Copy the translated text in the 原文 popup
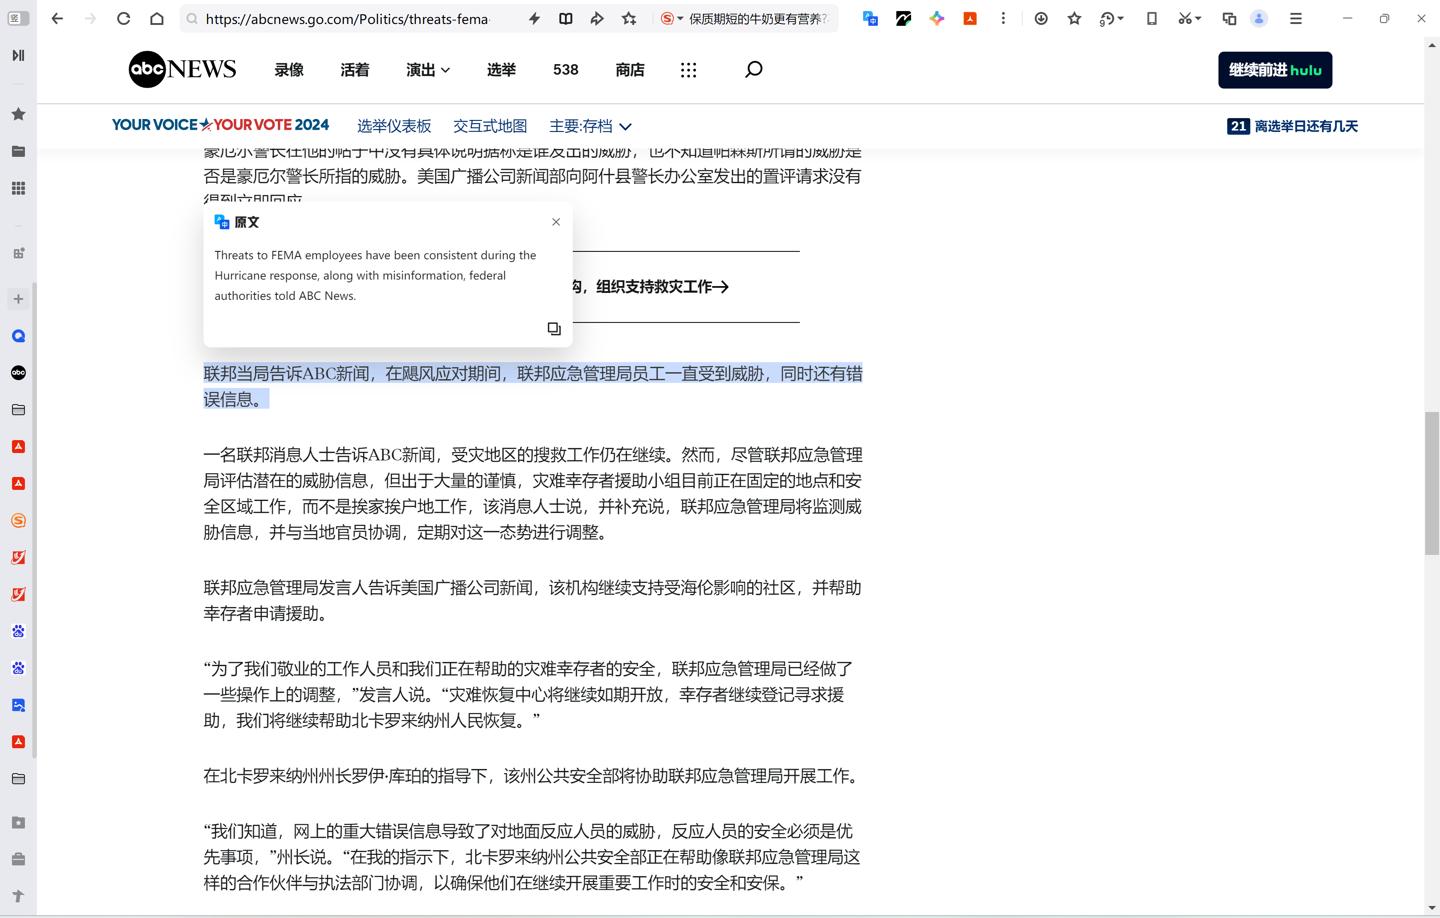Image resolution: width=1440 pixels, height=918 pixels. [x=554, y=328]
